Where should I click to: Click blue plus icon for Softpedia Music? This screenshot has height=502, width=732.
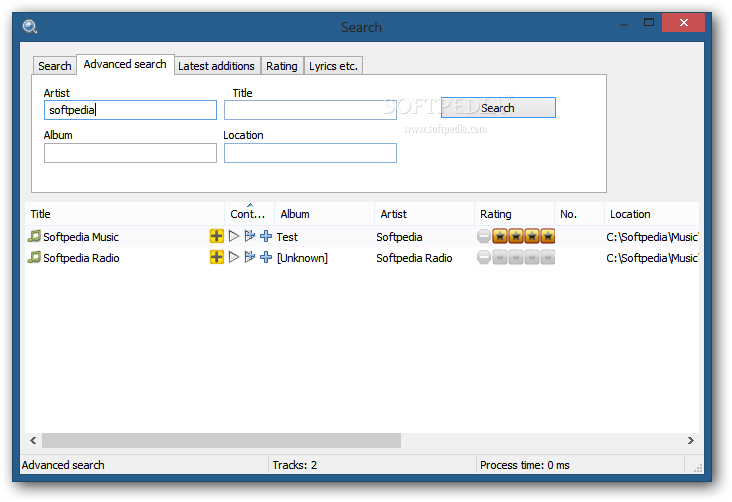(x=266, y=236)
